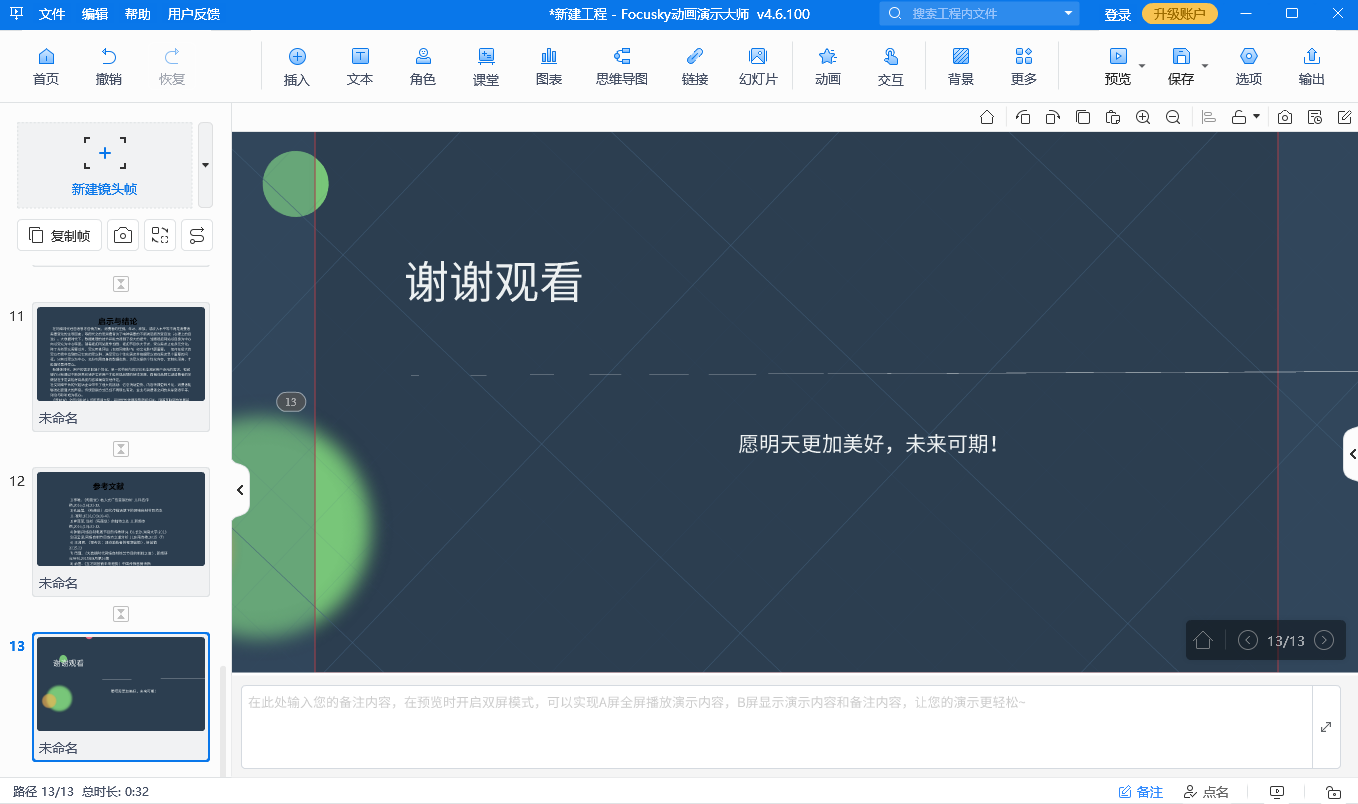Click the frame snapshot camera icon in sidebar

tap(123, 235)
